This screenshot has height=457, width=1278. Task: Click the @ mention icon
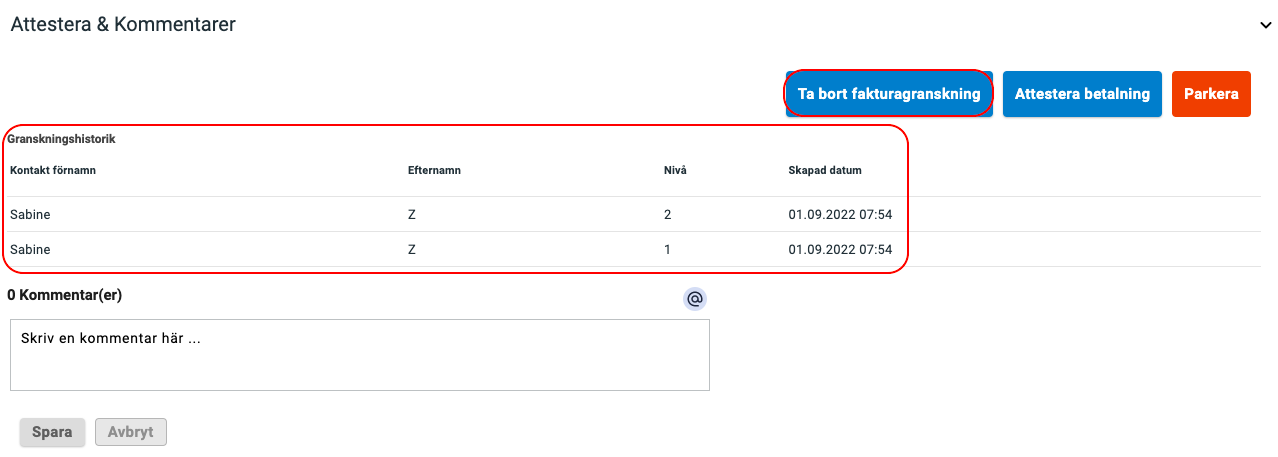(x=695, y=298)
